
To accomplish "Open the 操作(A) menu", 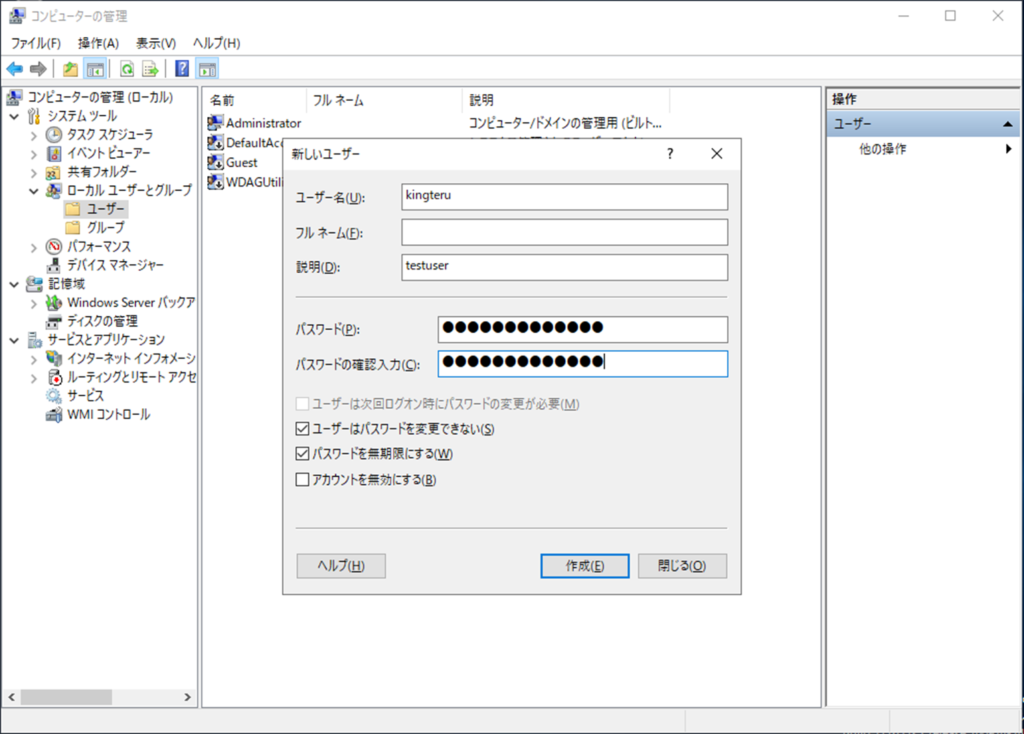I will tap(98, 43).
